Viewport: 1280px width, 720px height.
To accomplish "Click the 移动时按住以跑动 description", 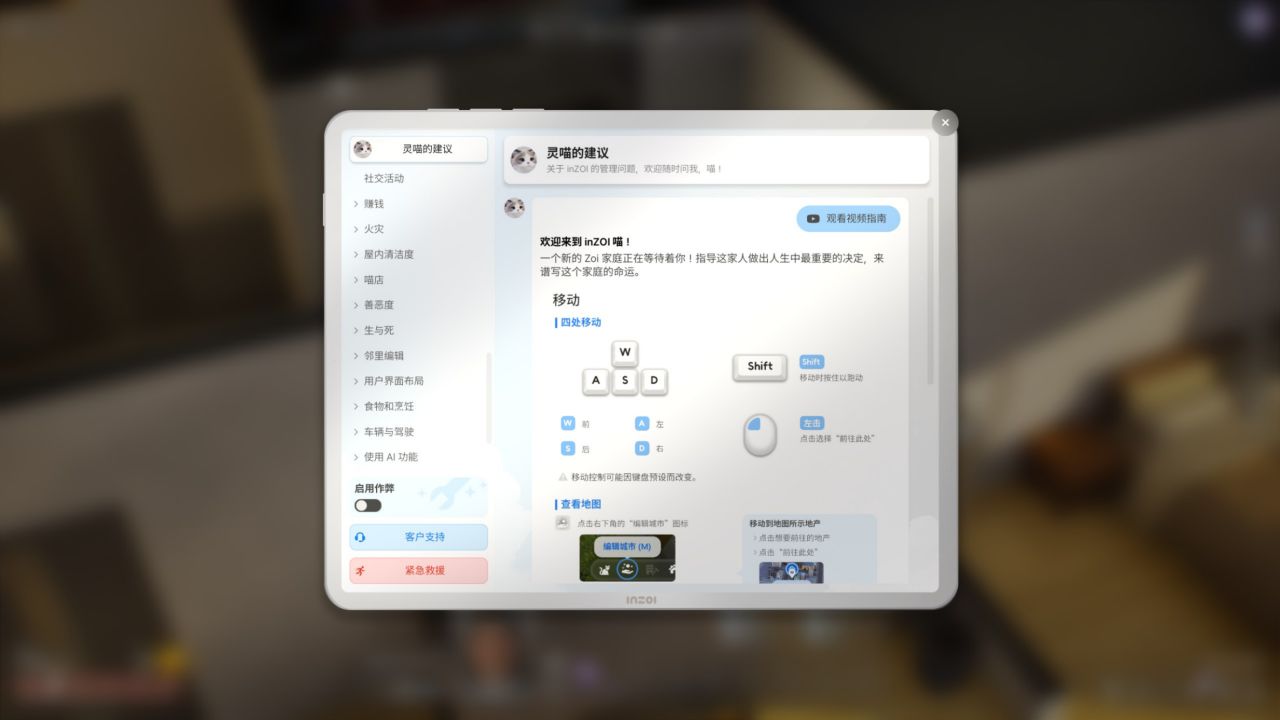I will (x=831, y=378).
